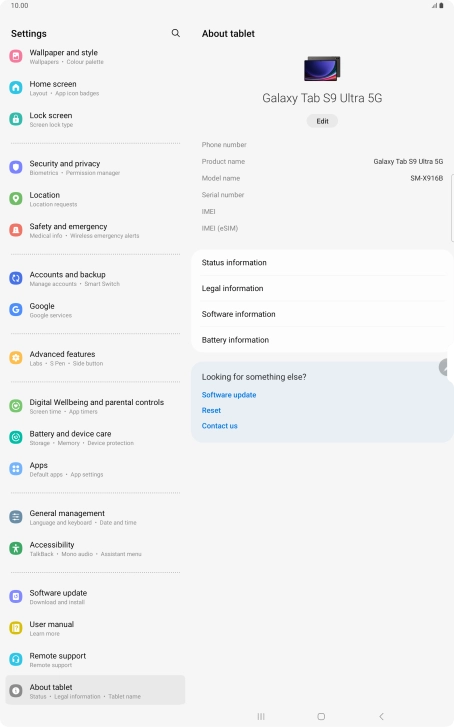
Task: Tap the Galaxy Tab S9 Ultra device image
Action: [x=322, y=69]
